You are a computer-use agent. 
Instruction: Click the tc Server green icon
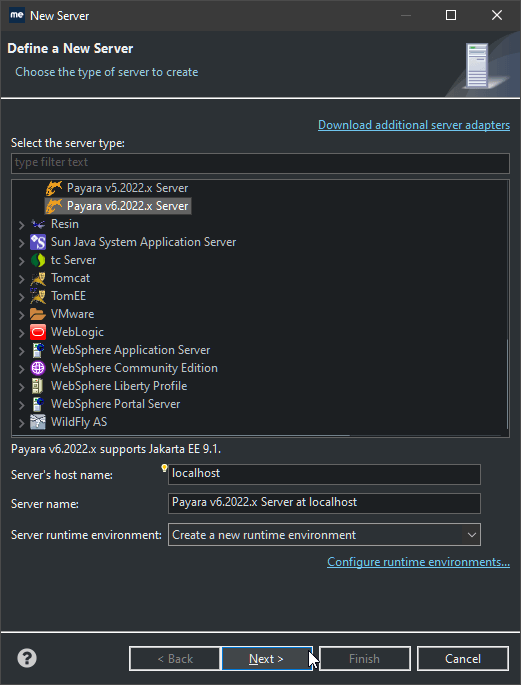pyautogui.click(x=38, y=260)
